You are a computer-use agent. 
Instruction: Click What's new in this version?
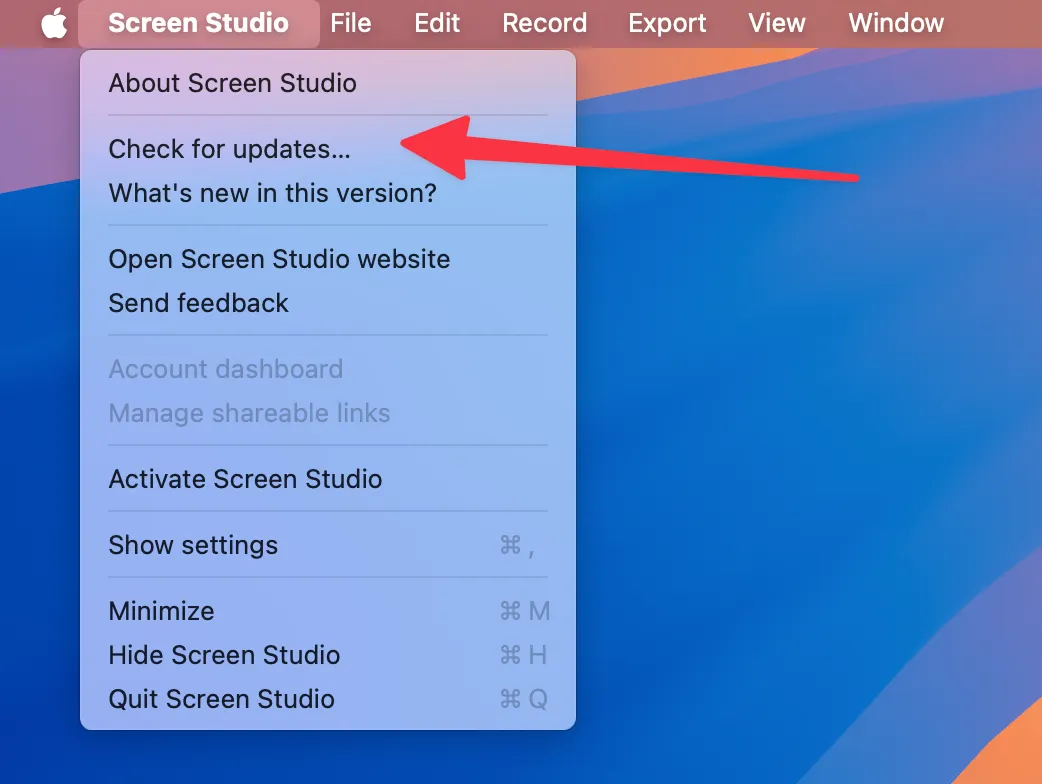coord(272,193)
